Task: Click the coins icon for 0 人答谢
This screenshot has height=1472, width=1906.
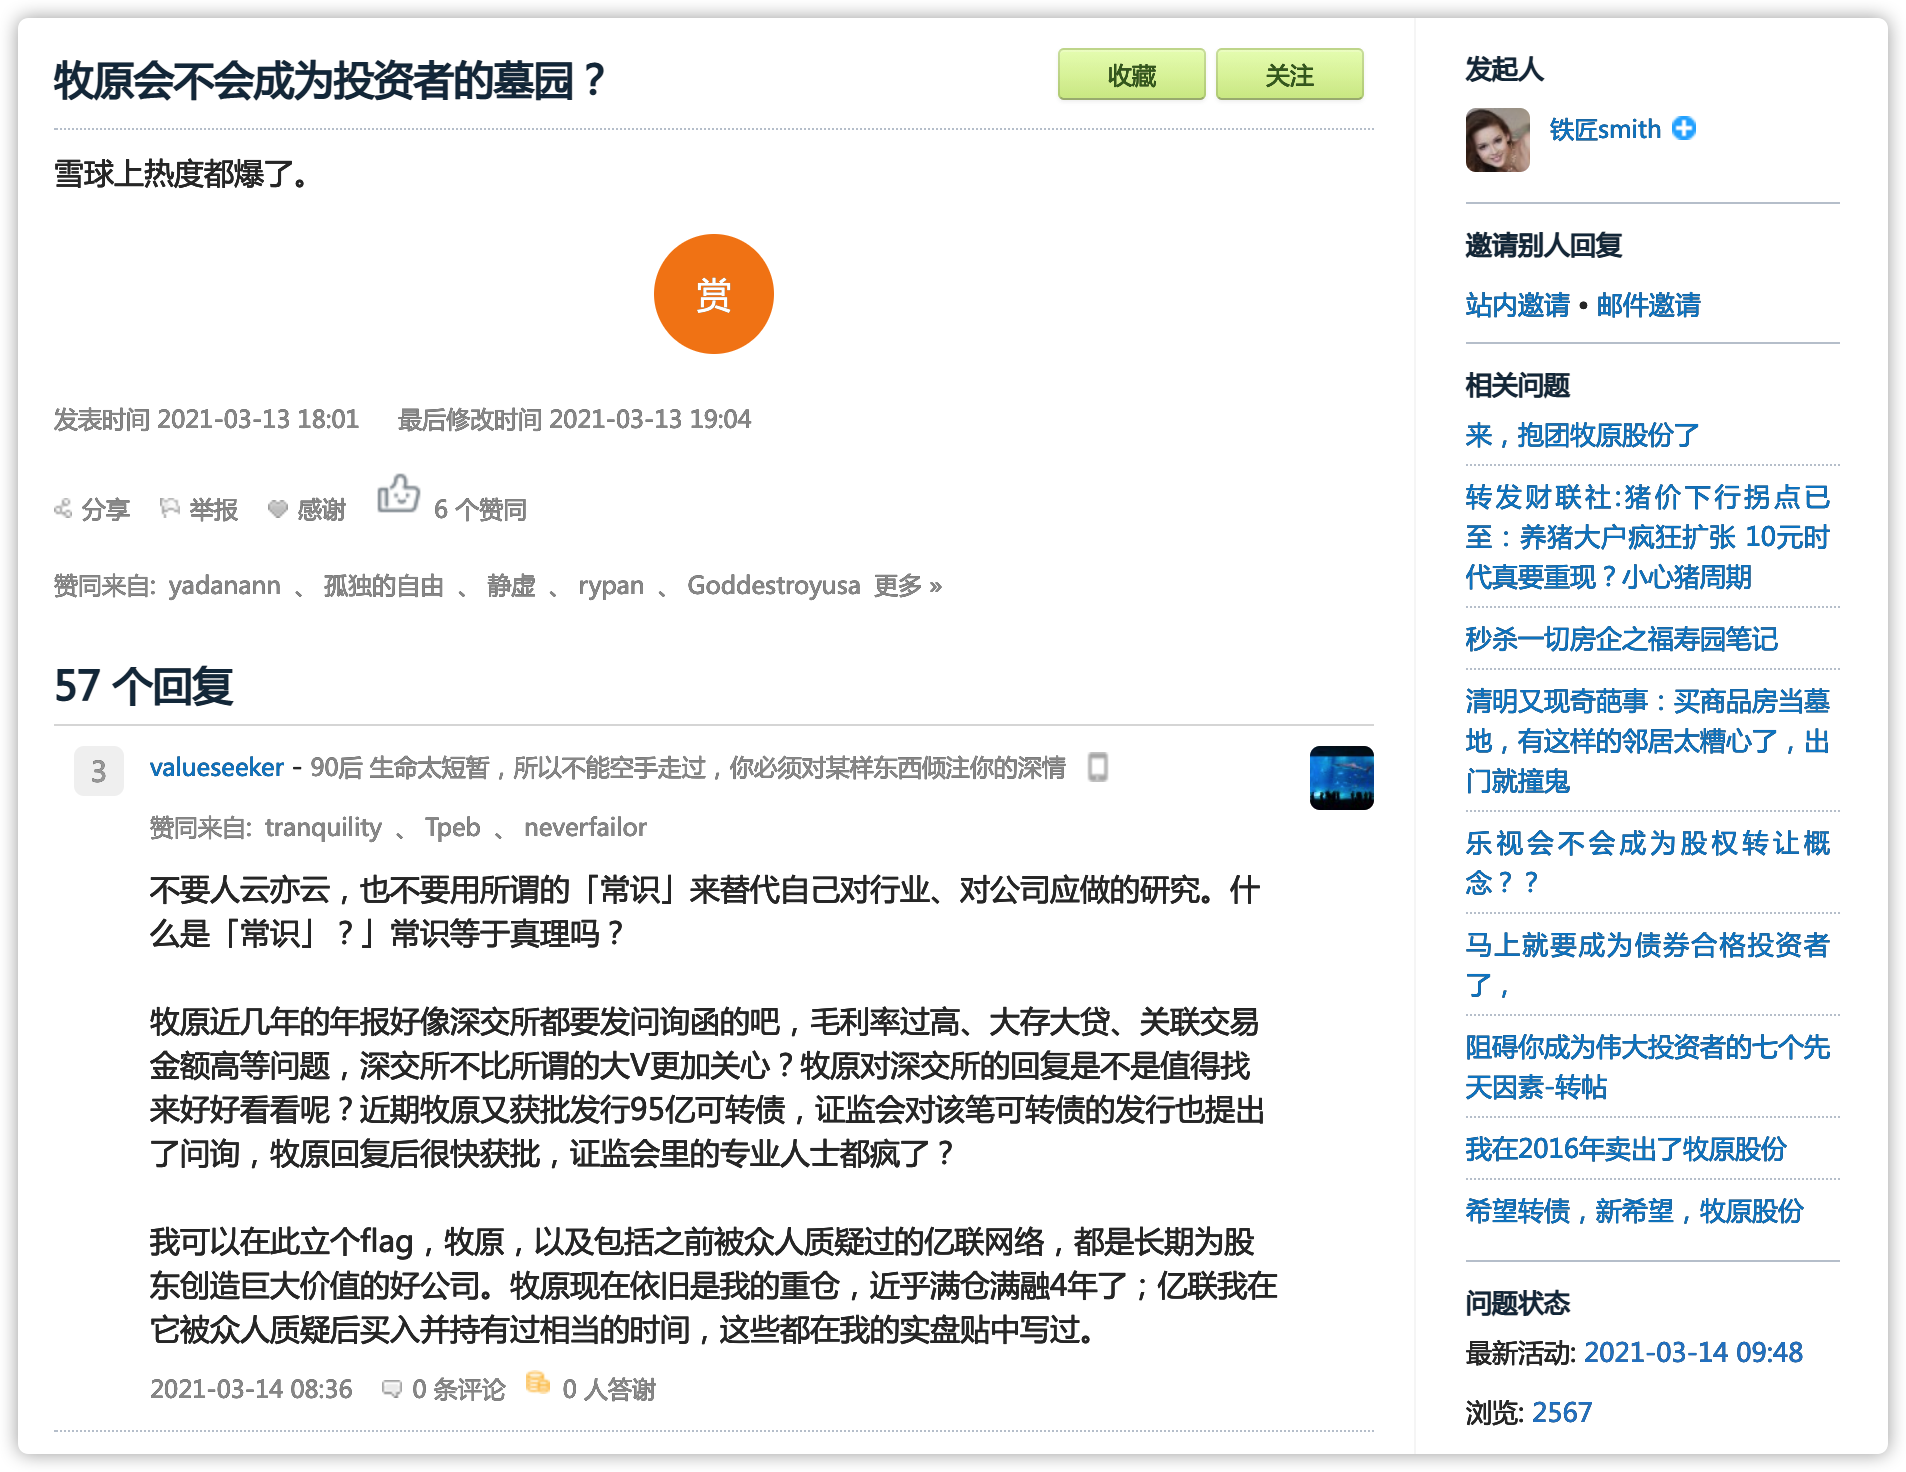Action: [x=538, y=1383]
